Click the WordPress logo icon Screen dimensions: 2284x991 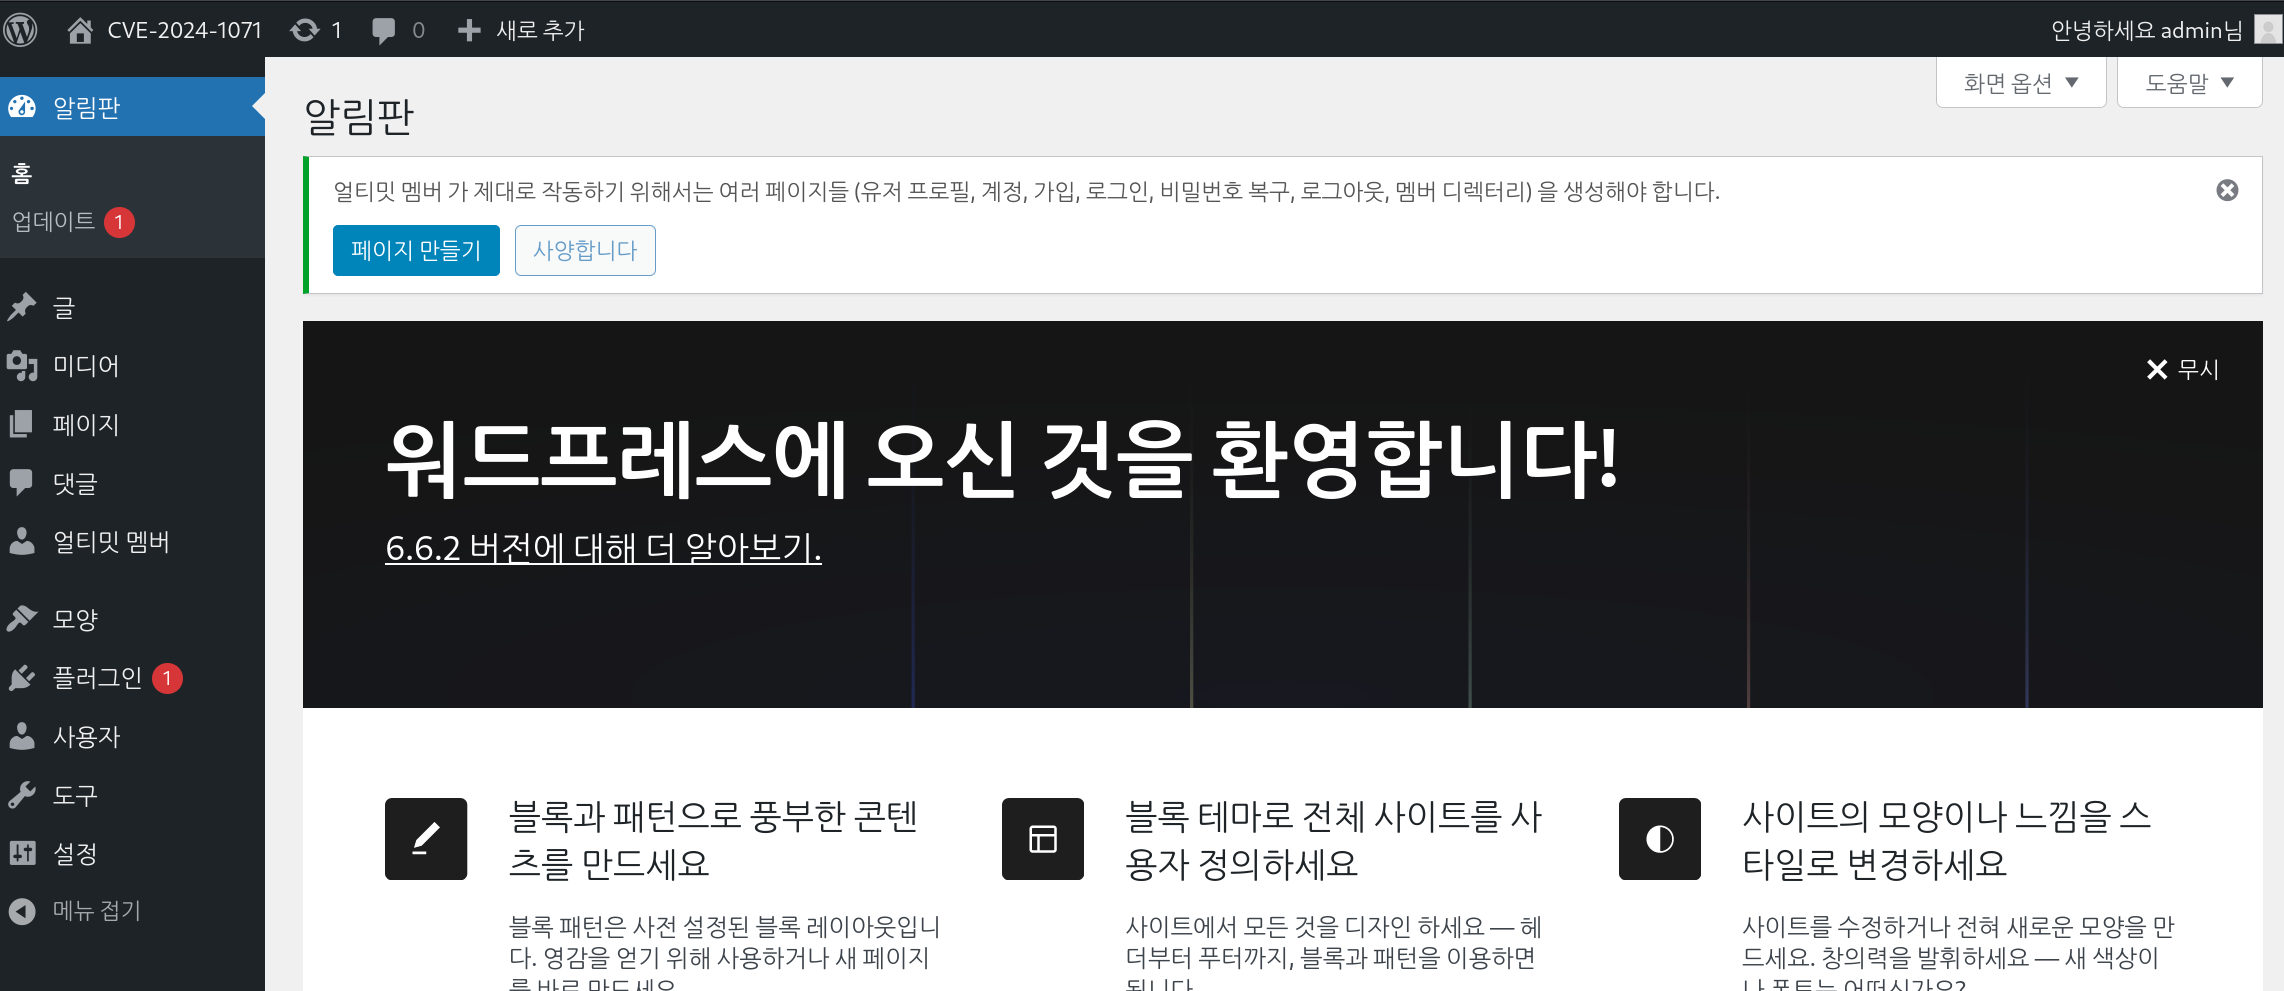20,30
